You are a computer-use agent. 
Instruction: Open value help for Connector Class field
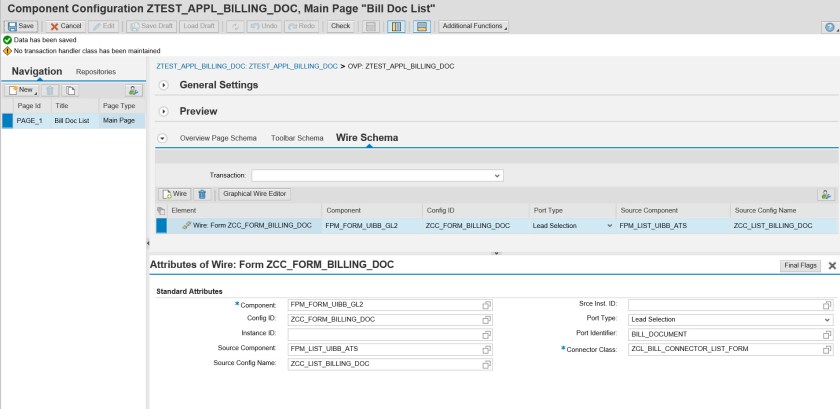[827, 349]
